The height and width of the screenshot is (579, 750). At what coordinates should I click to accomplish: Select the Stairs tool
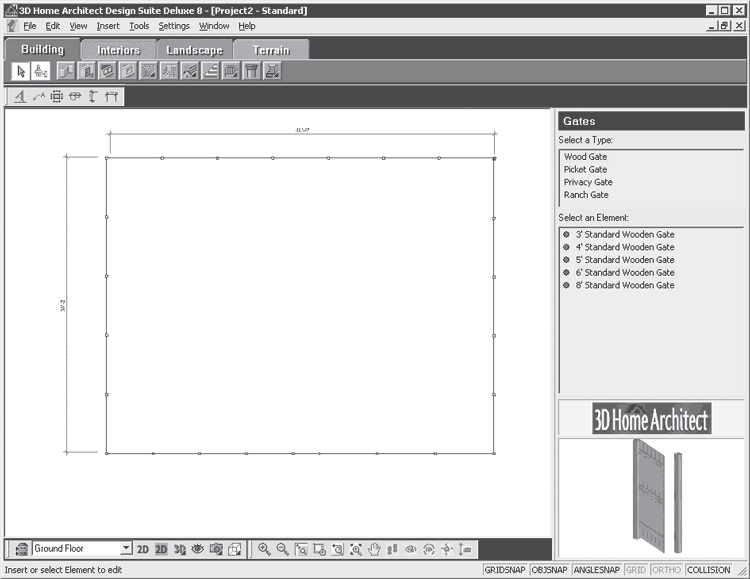coord(210,71)
